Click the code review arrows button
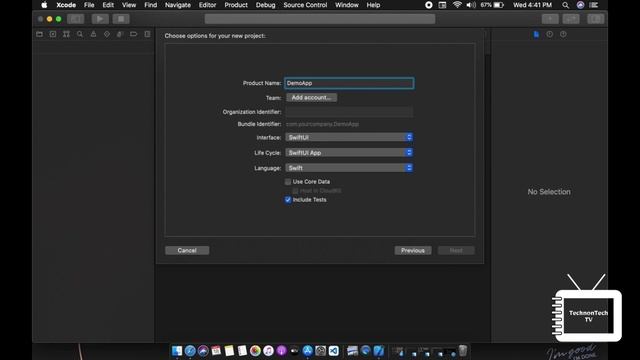The height and width of the screenshot is (360, 640). 571,19
